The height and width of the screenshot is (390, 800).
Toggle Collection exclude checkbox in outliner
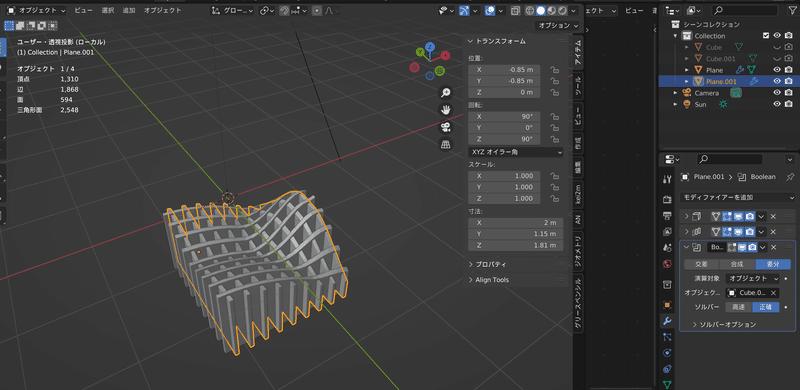[x=766, y=36]
